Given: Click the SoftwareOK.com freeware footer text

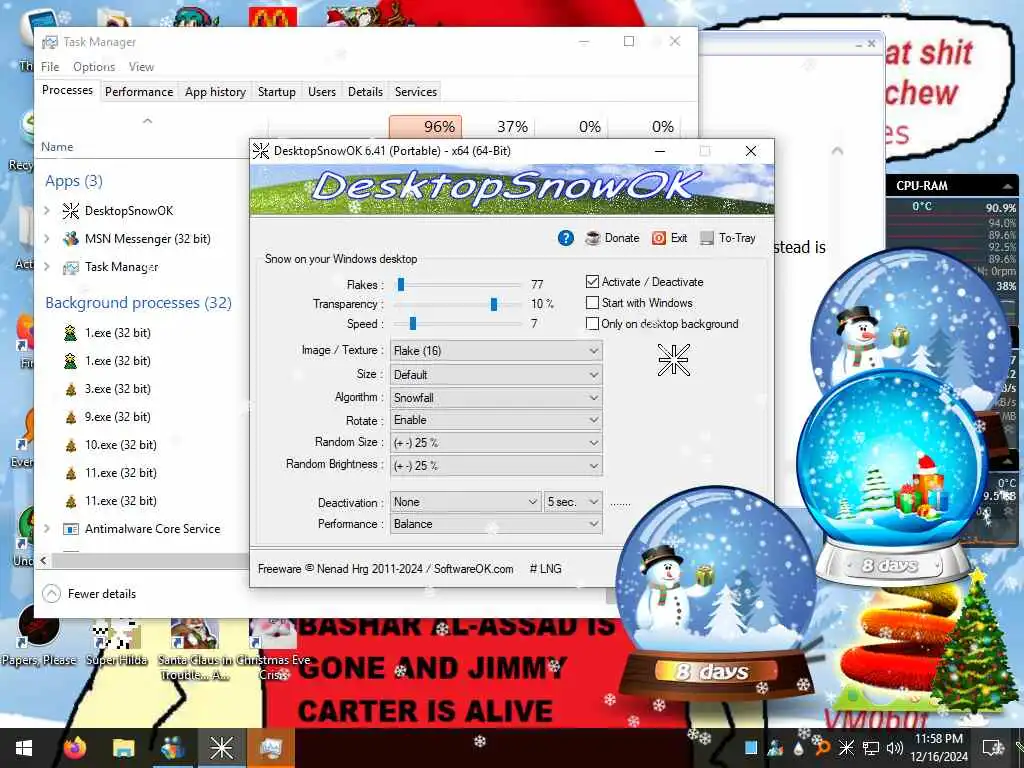Looking at the screenshot, I should click(385, 569).
